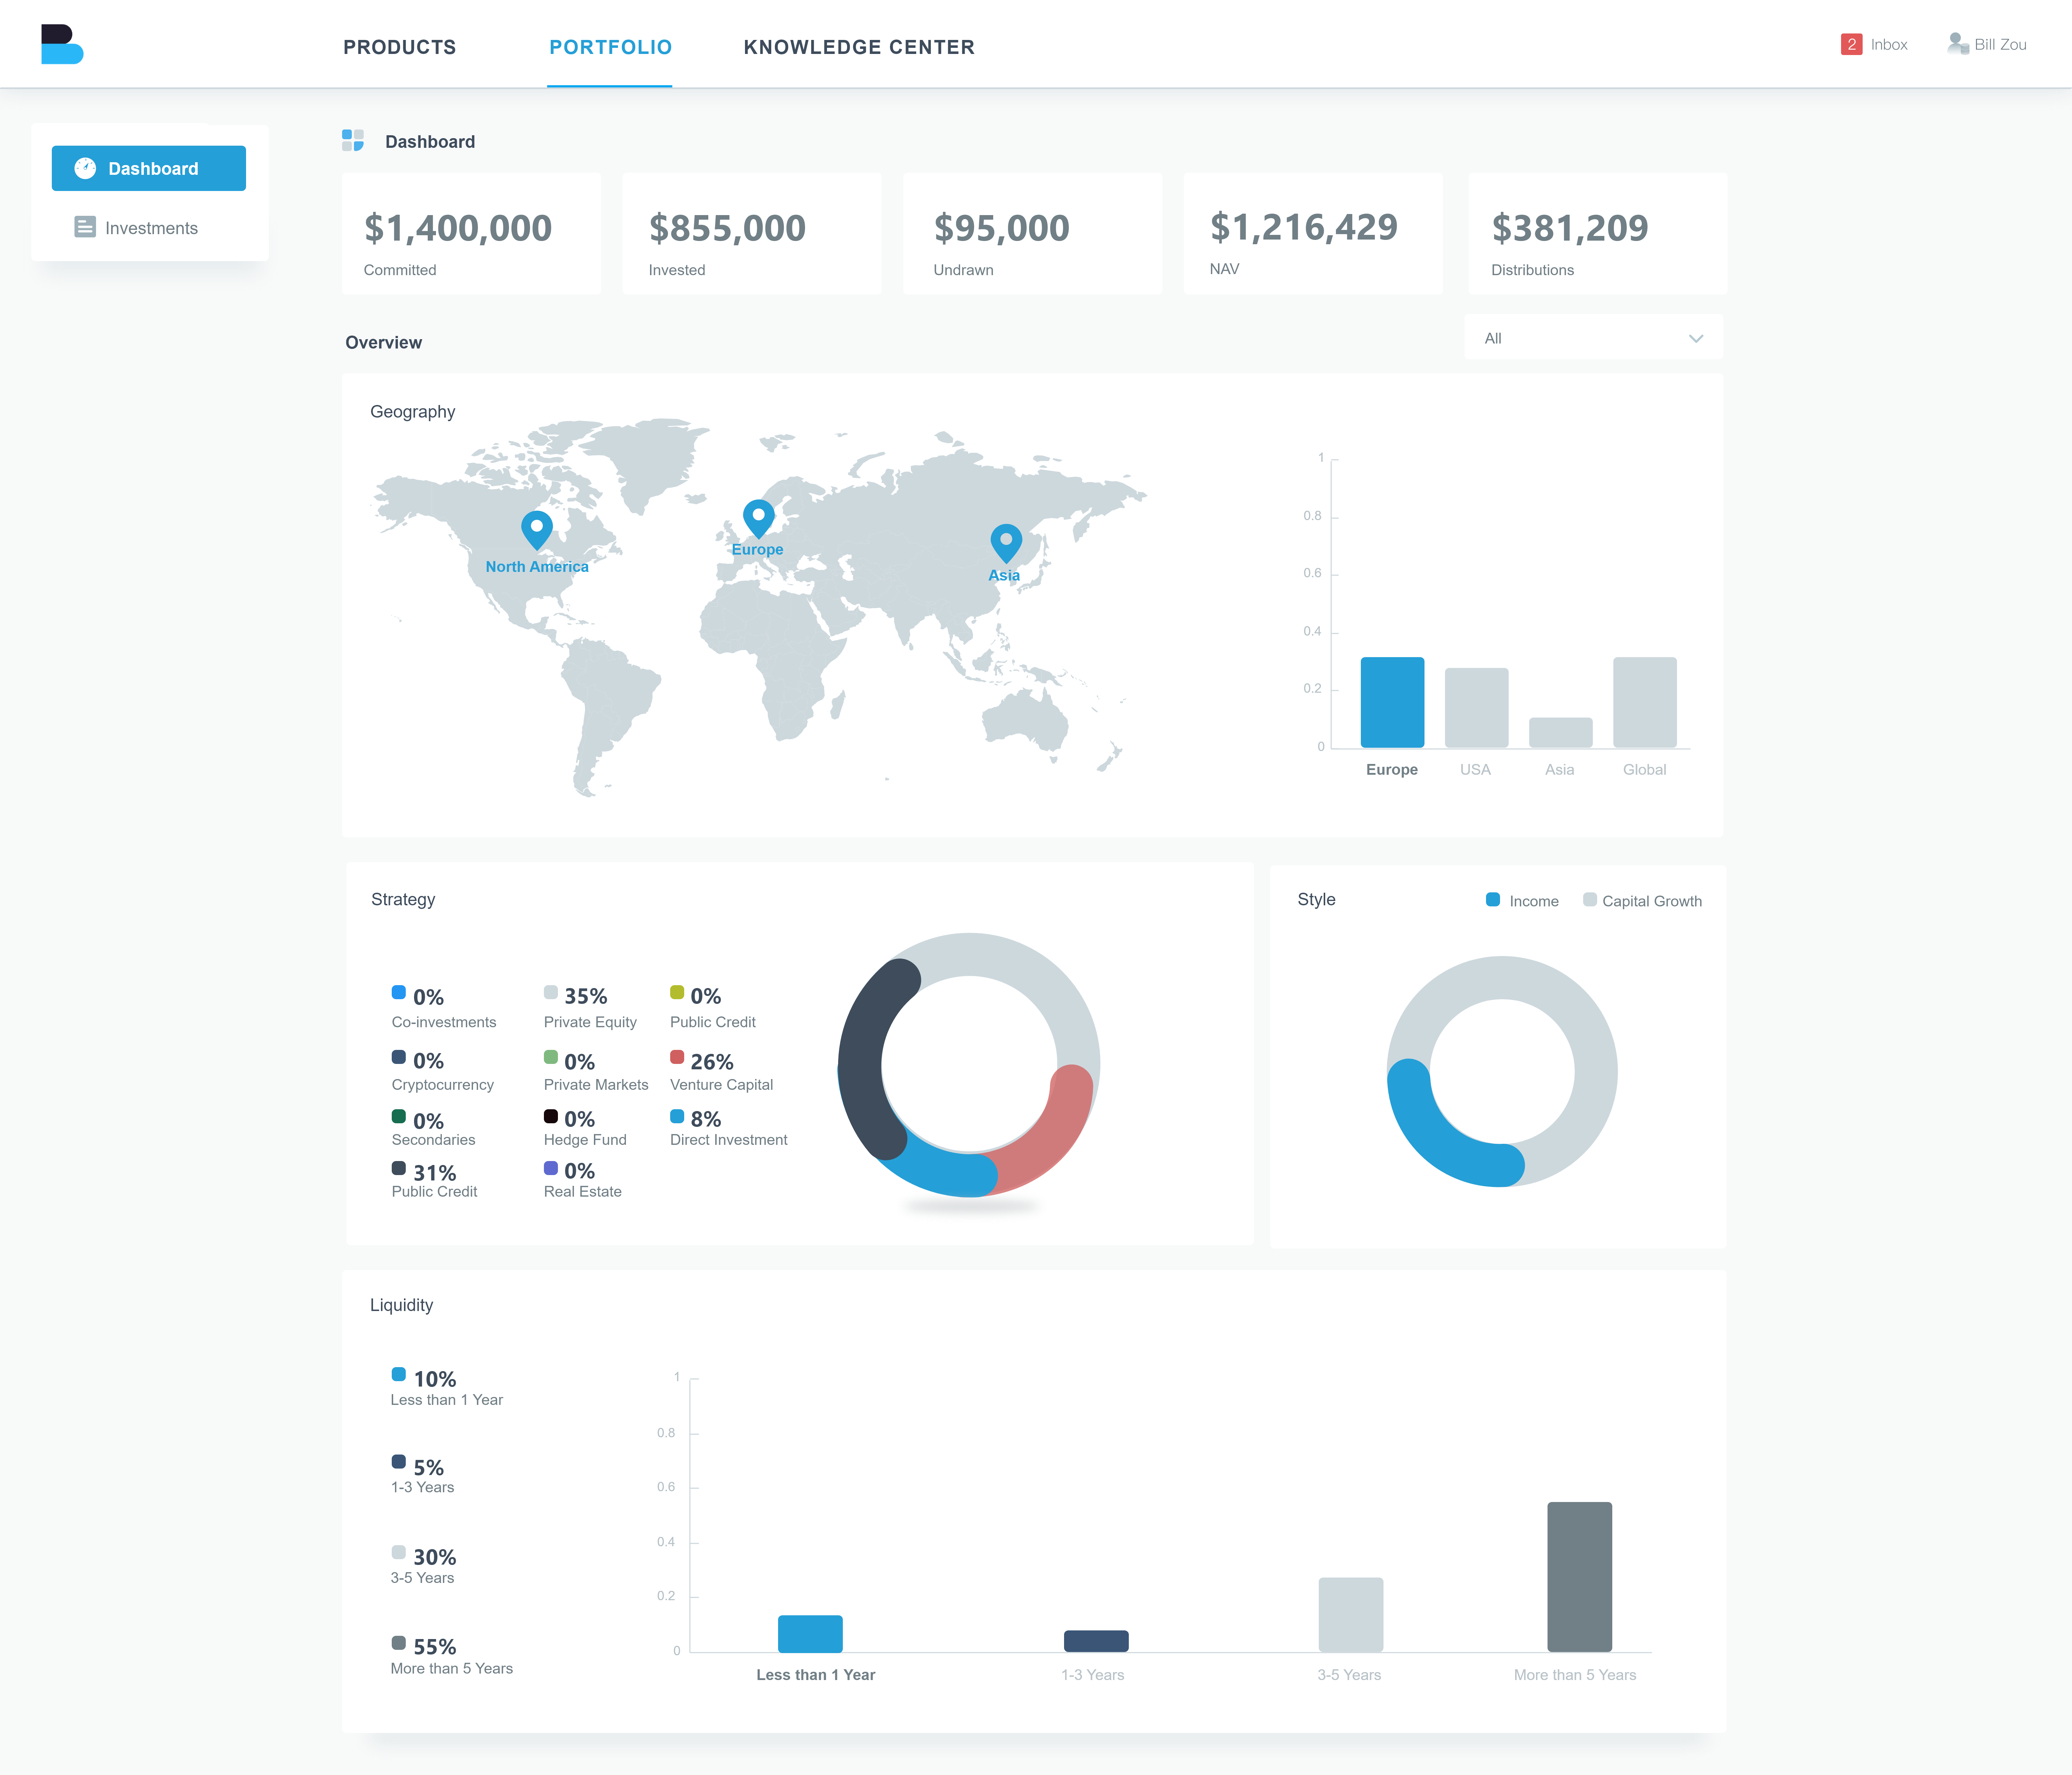Click the $1,400,000 Committed card
2072x1775 pixels.
pos(472,234)
